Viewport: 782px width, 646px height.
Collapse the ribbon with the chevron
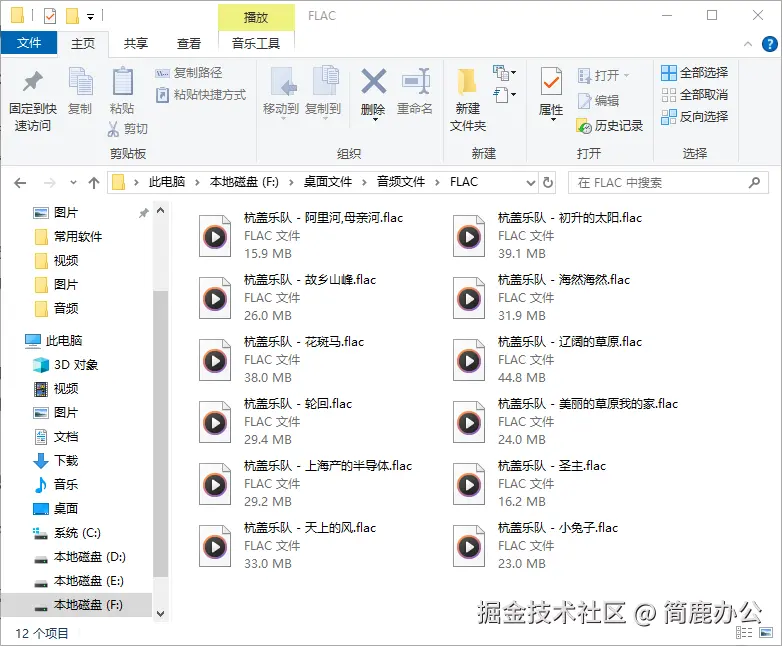coord(748,44)
